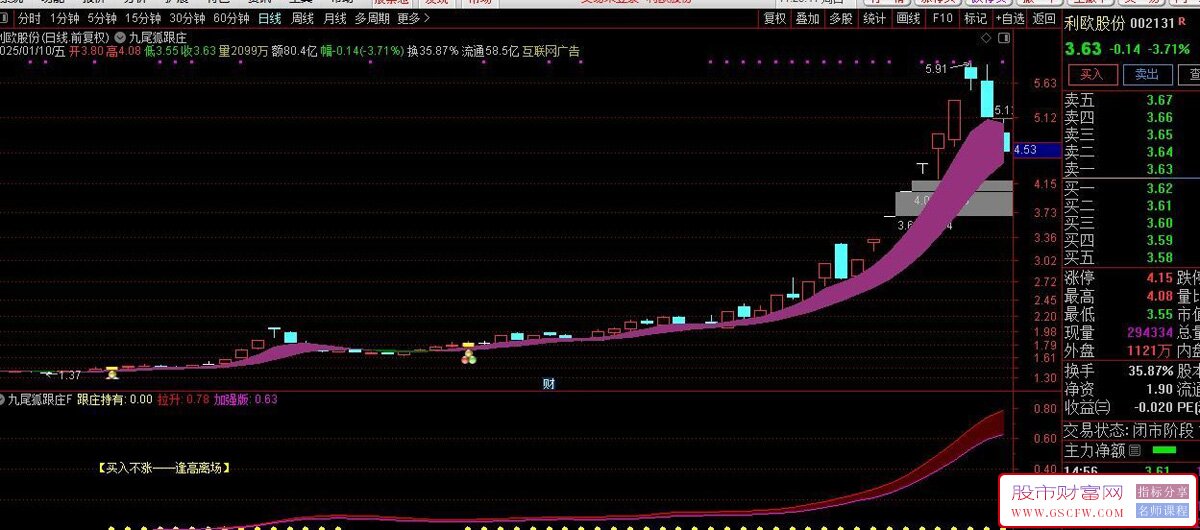This screenshot has height=530, width=1200.
Task: Add stock via +自选 button
Action: (1009, 18)
